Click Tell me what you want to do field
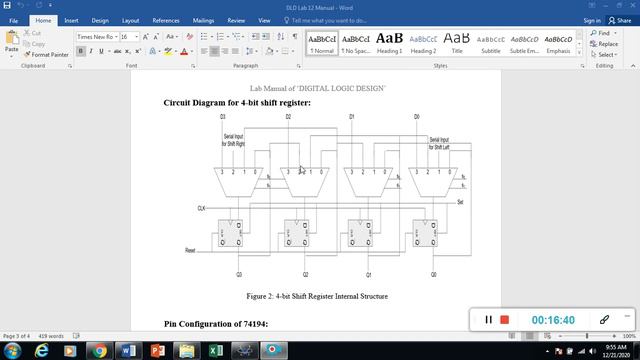 click(325, 20)
